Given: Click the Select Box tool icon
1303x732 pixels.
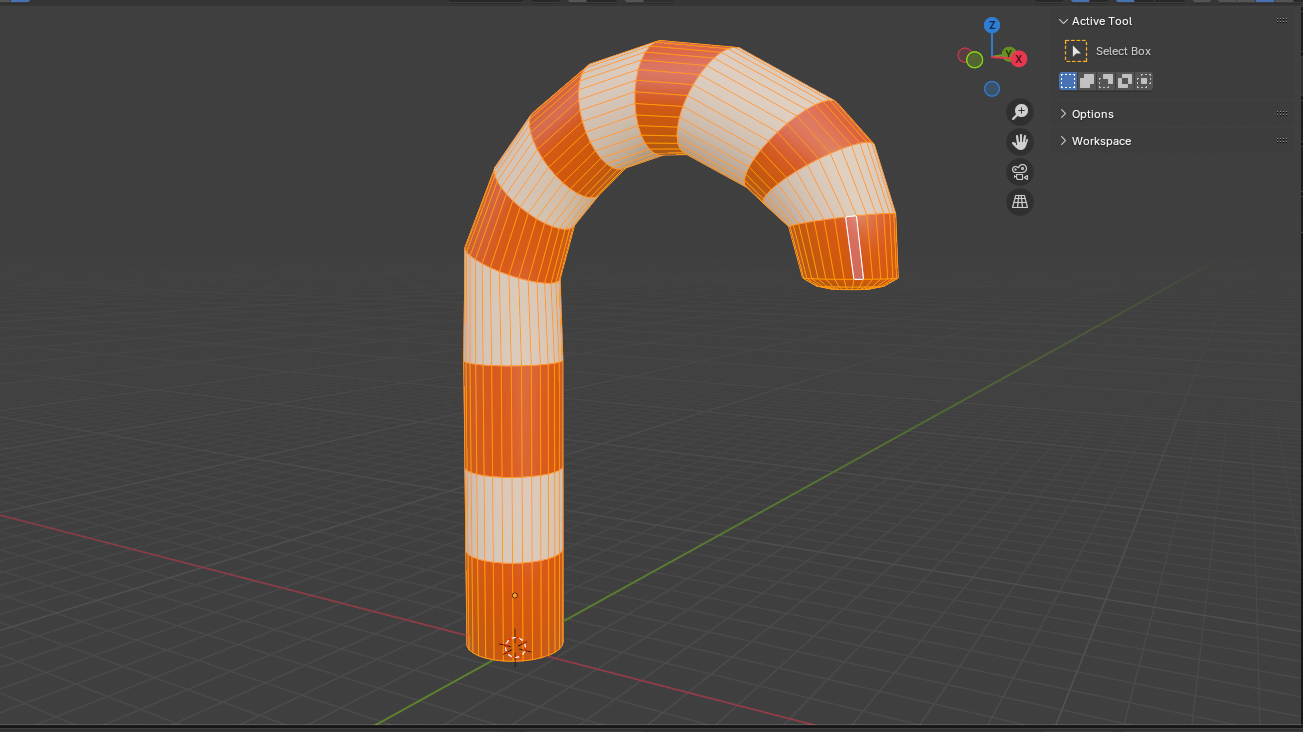Looking at the screenshot, I should pos(1076,51).
